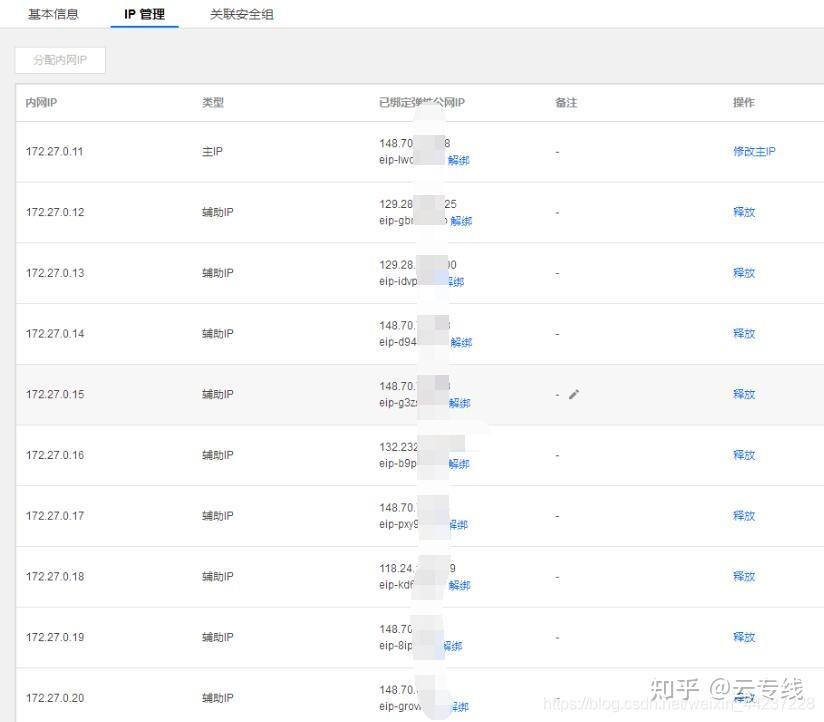Release IP 172.27.0.14 with 释放
Screen dimensions: 824x722
point(744,334)
